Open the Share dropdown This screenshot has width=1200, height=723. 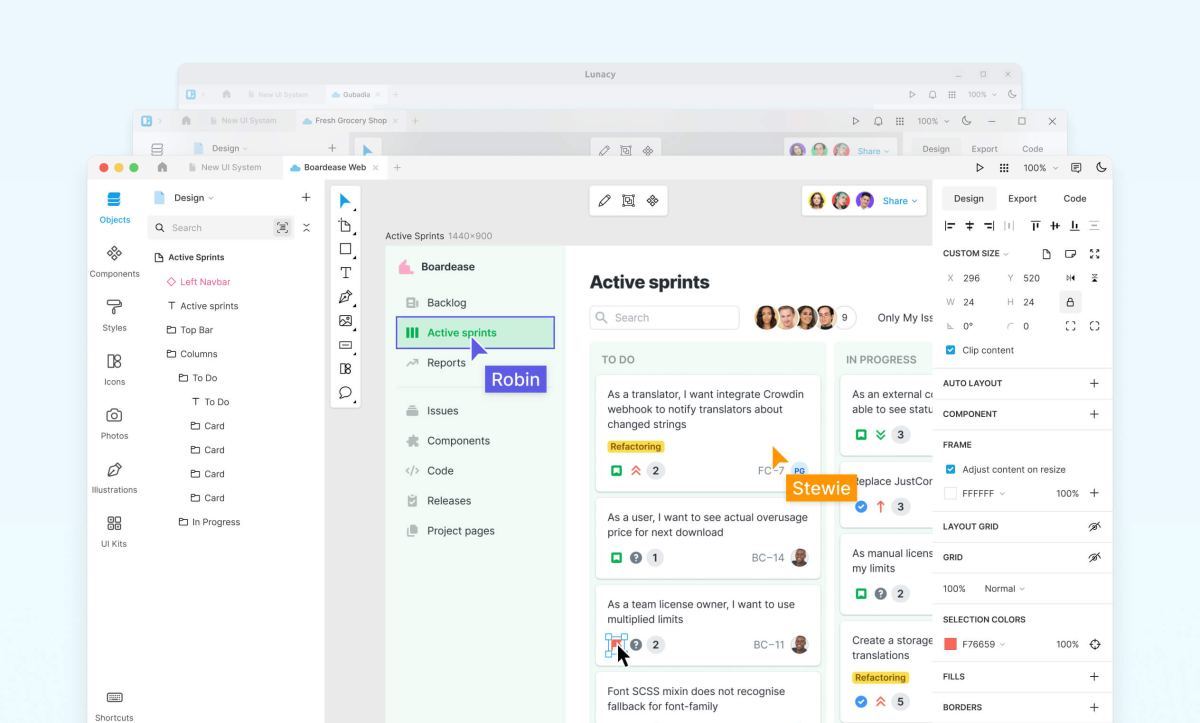[x=899, y=201]
